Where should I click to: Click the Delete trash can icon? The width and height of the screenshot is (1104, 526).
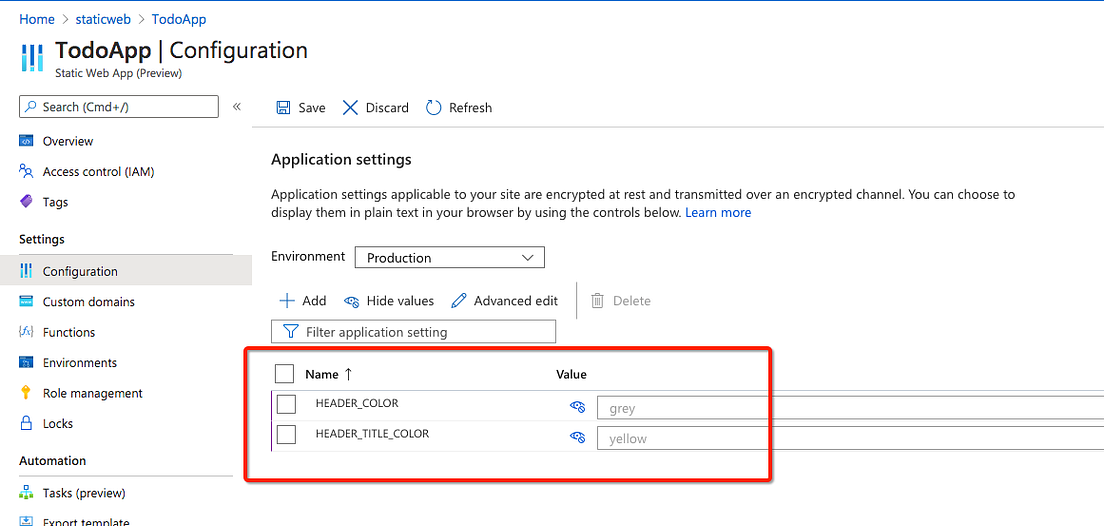[598, 301]
